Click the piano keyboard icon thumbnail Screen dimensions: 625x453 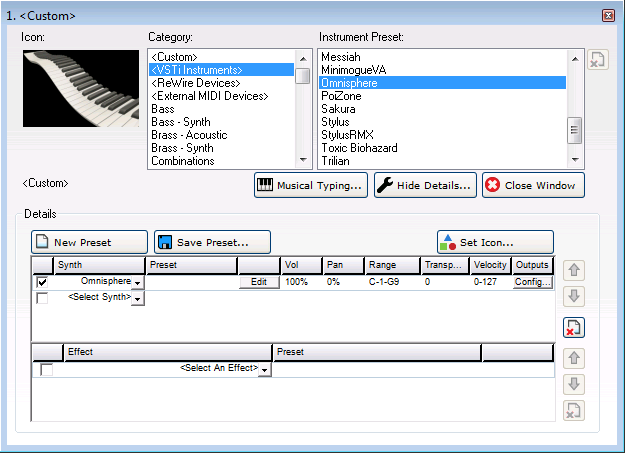tap(81, 89)
